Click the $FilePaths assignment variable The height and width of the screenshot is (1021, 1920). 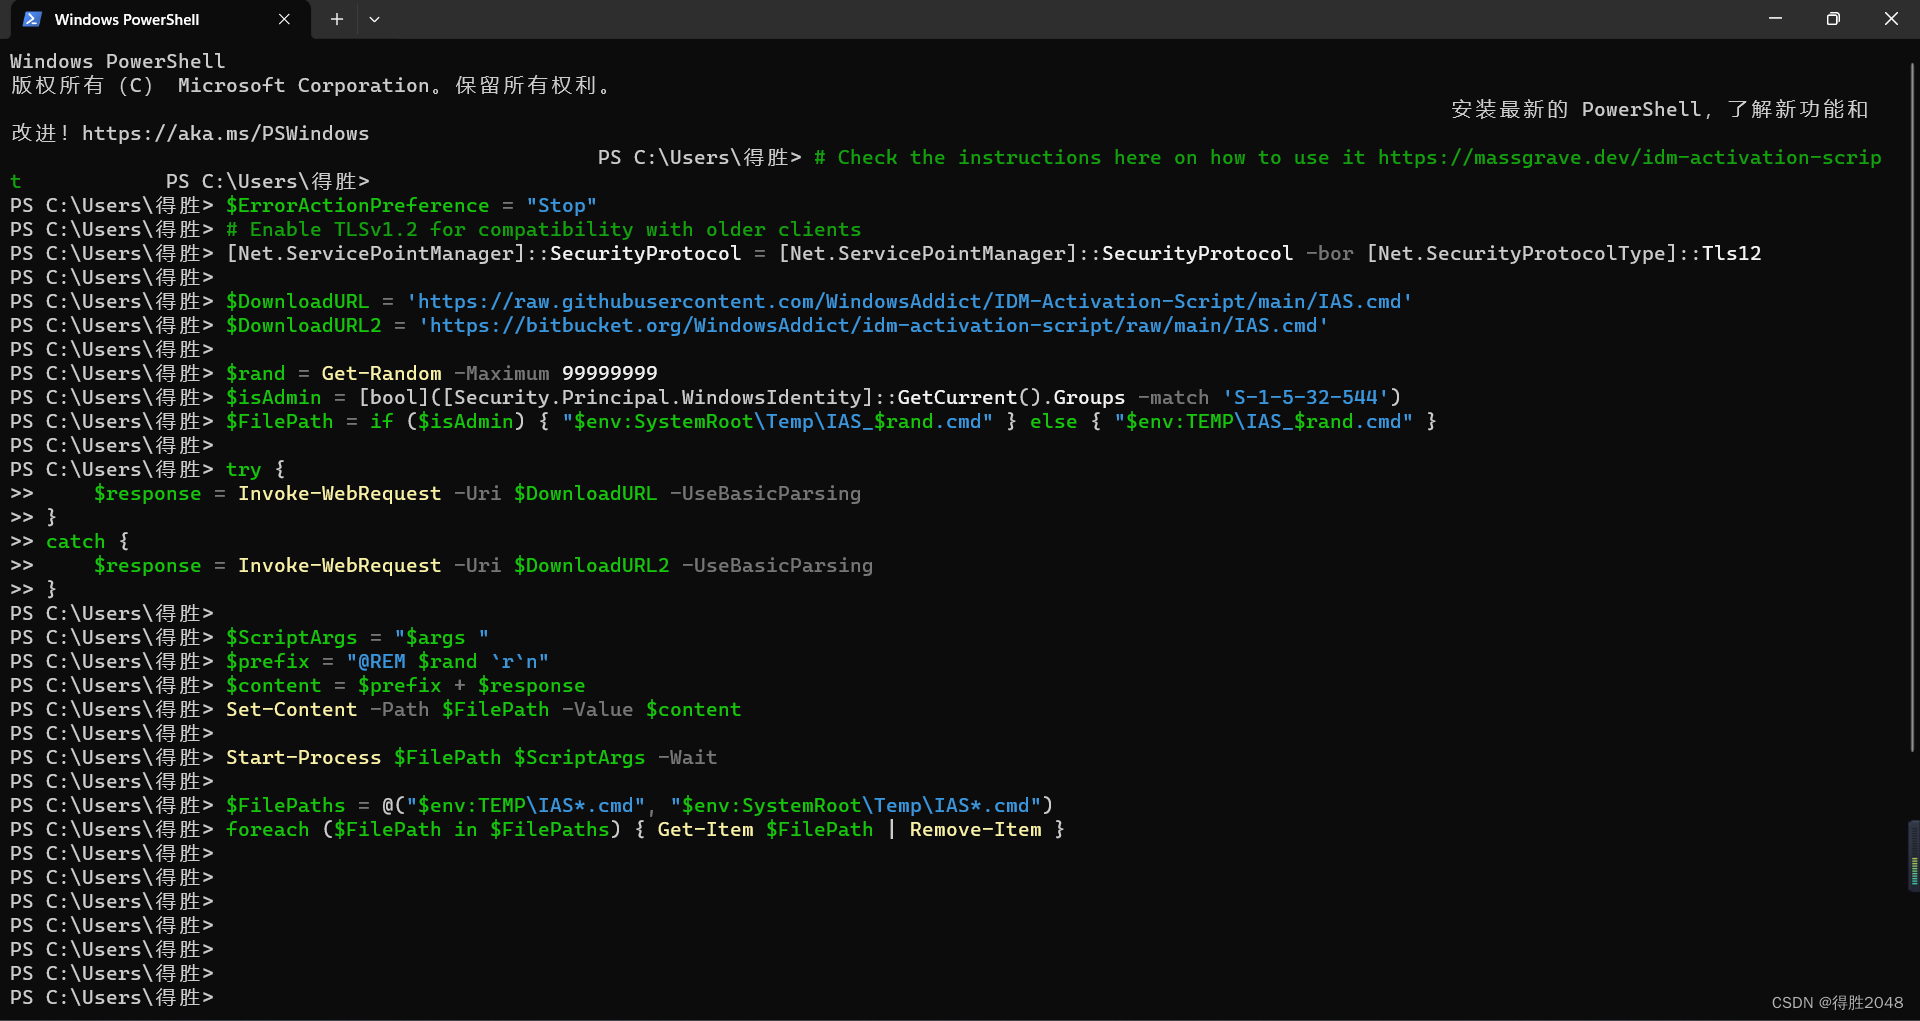(285, 805)
